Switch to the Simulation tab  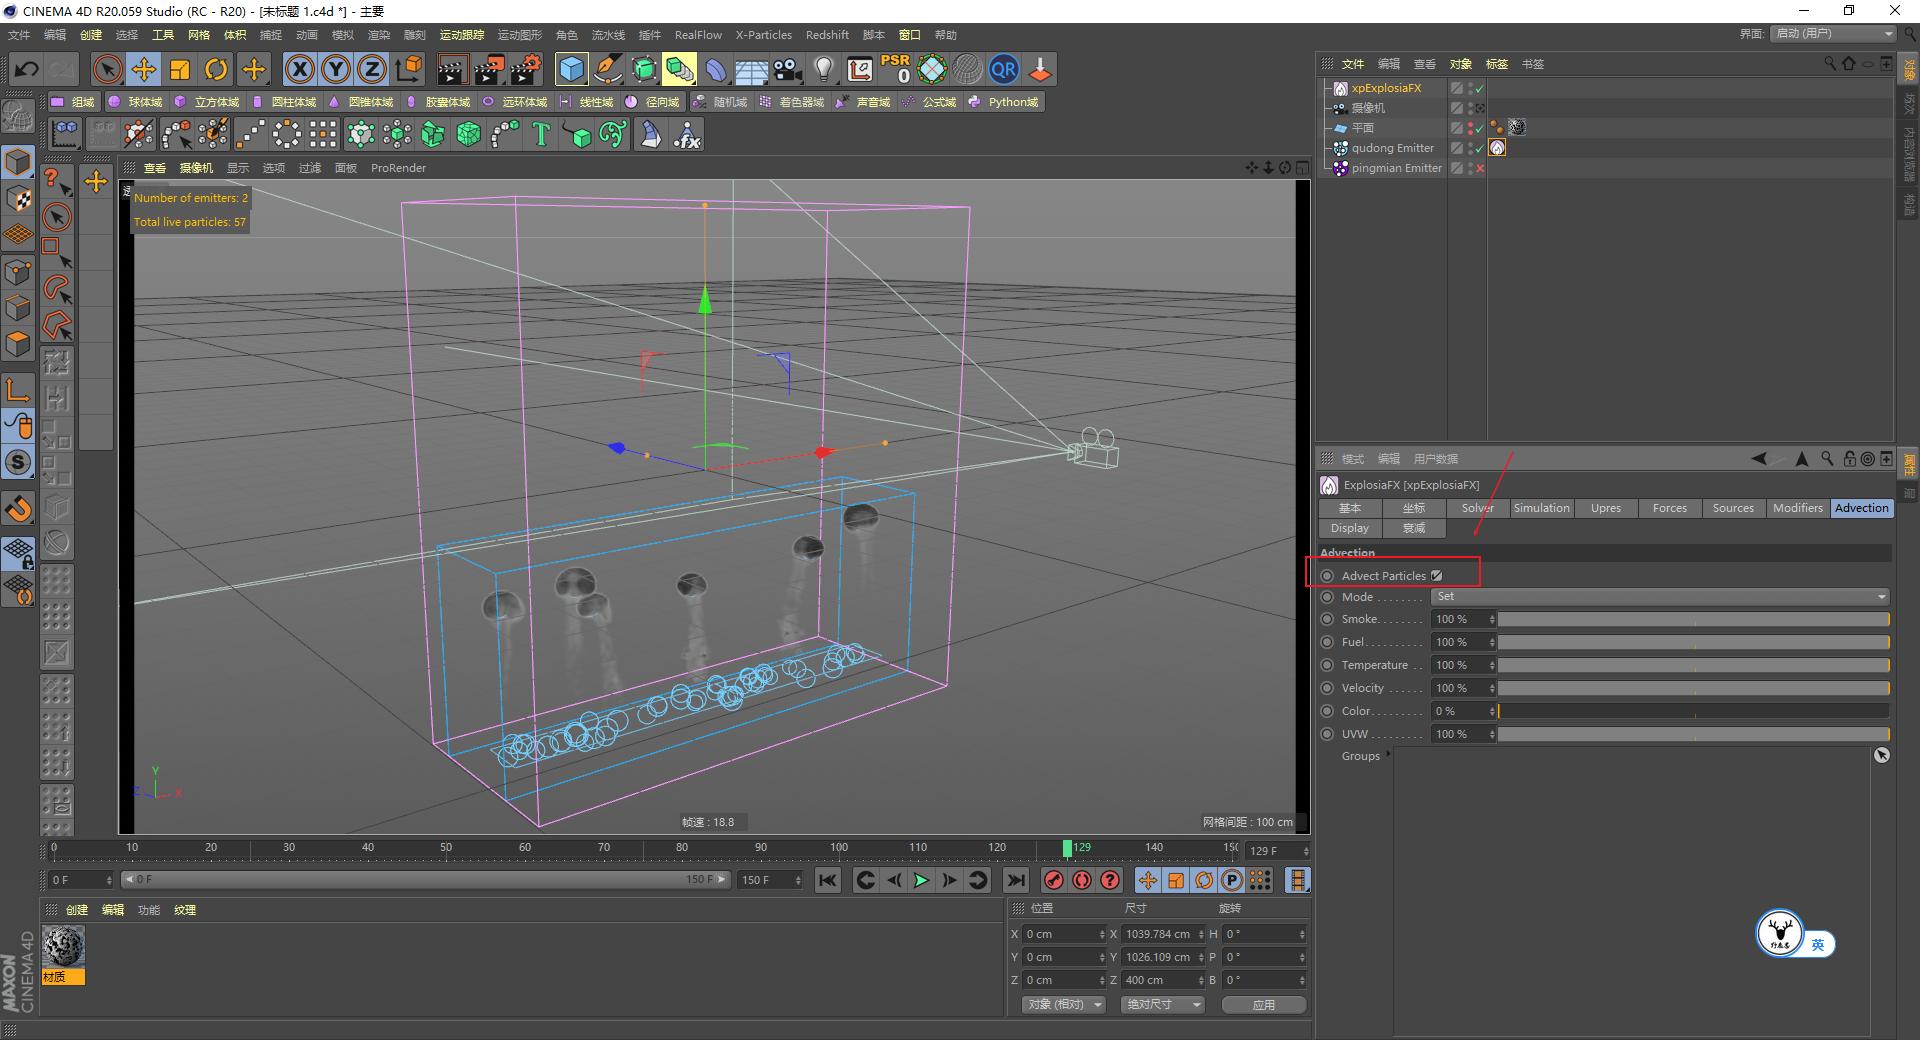1541,508
